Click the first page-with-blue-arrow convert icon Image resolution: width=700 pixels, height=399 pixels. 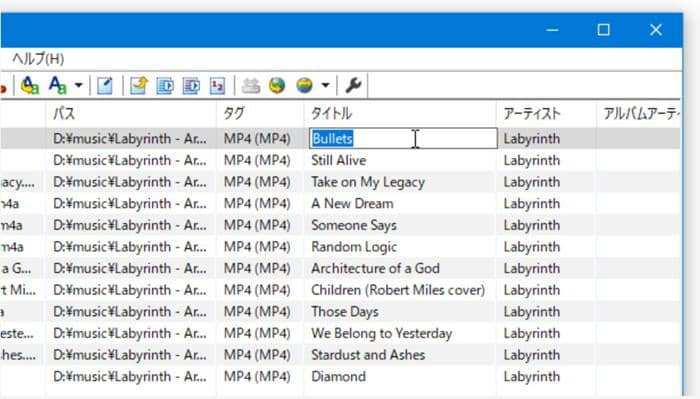coord(165,85)
